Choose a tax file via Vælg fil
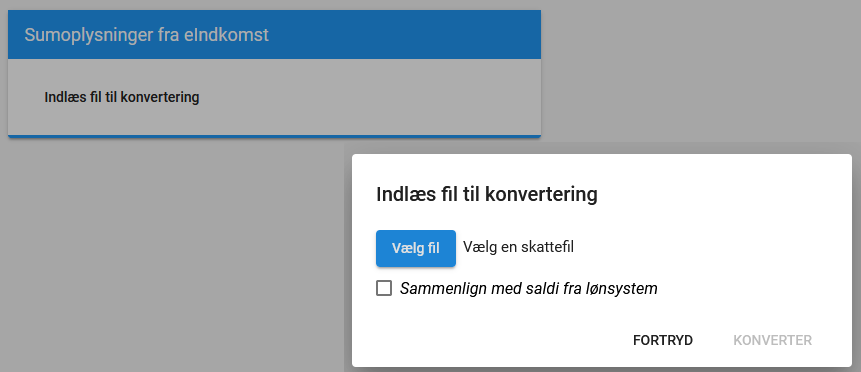Image resolution: width=861 pixels, height=372 pixels. pyautogui.click(x=416, y=248)
